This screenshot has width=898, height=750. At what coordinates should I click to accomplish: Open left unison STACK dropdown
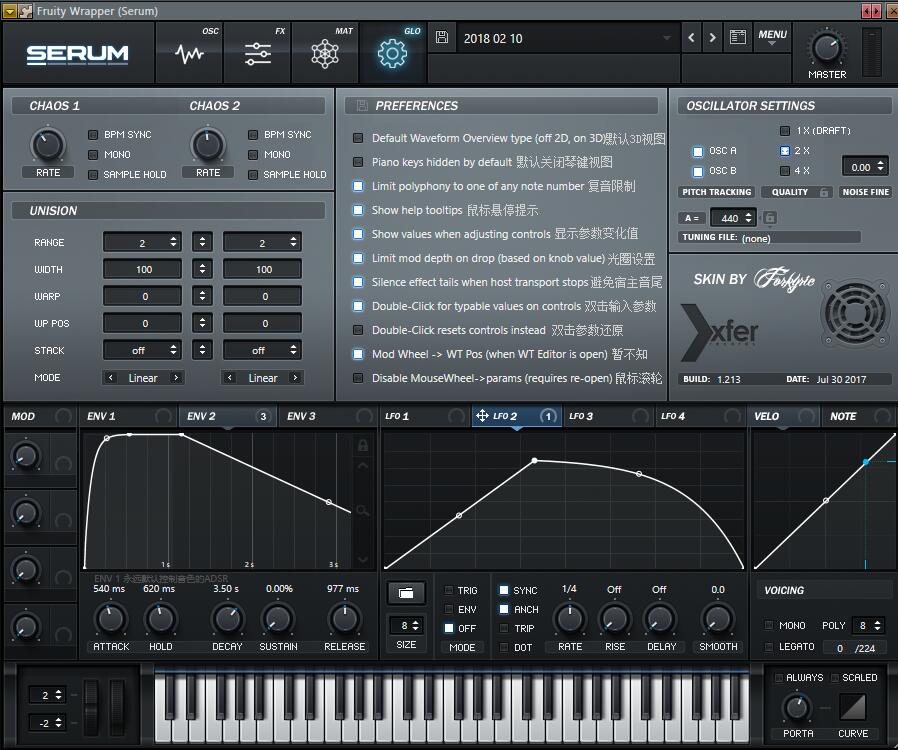(142, 350)
